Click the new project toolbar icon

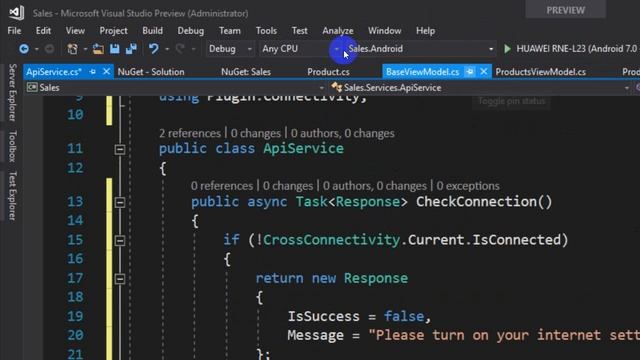point(72,49)
